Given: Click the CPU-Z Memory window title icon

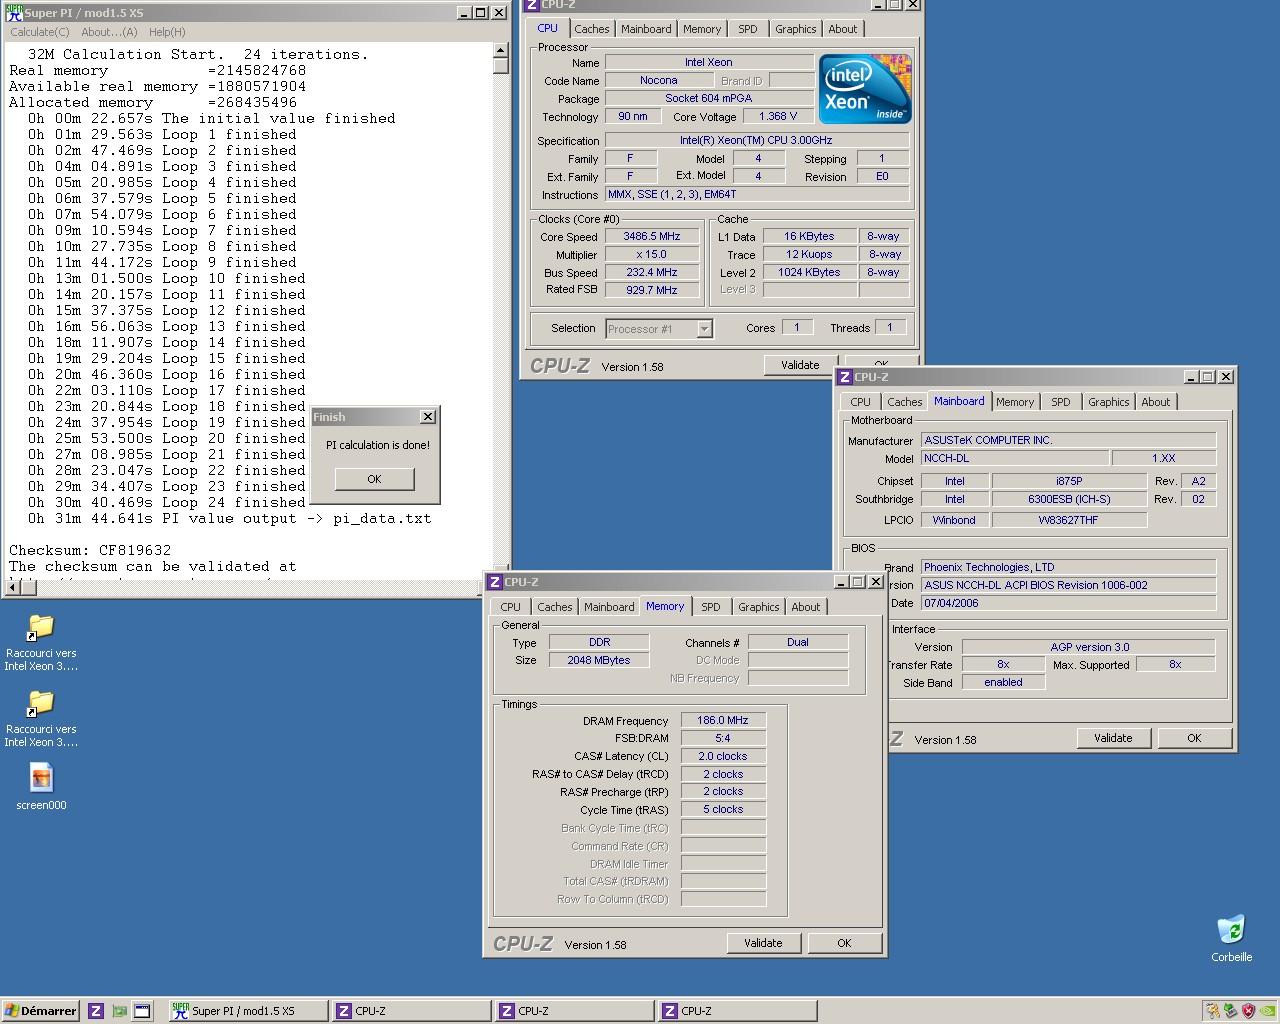Looking at the screenshot, I should pyautogui.click(x=494, y=582).
